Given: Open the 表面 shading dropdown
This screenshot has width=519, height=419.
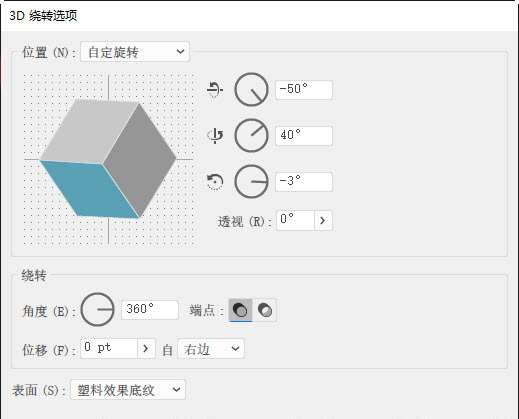Looking at the screenshot, I should click(128, 390).
